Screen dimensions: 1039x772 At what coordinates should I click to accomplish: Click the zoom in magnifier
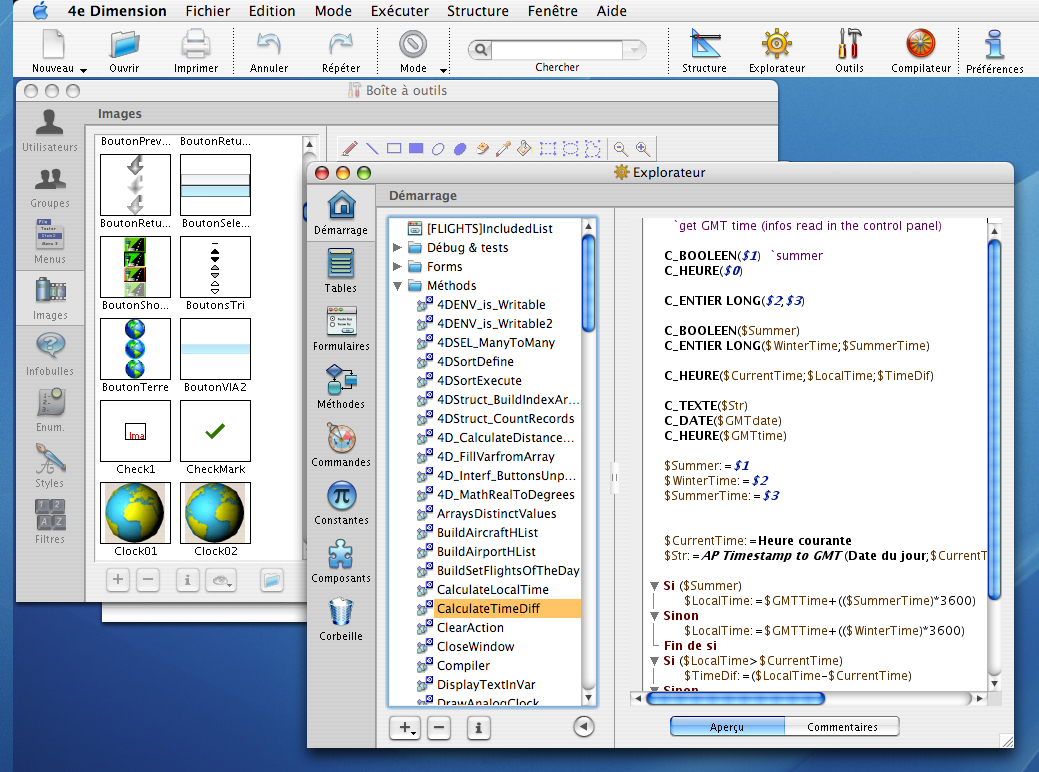click(x=643, y=148)
